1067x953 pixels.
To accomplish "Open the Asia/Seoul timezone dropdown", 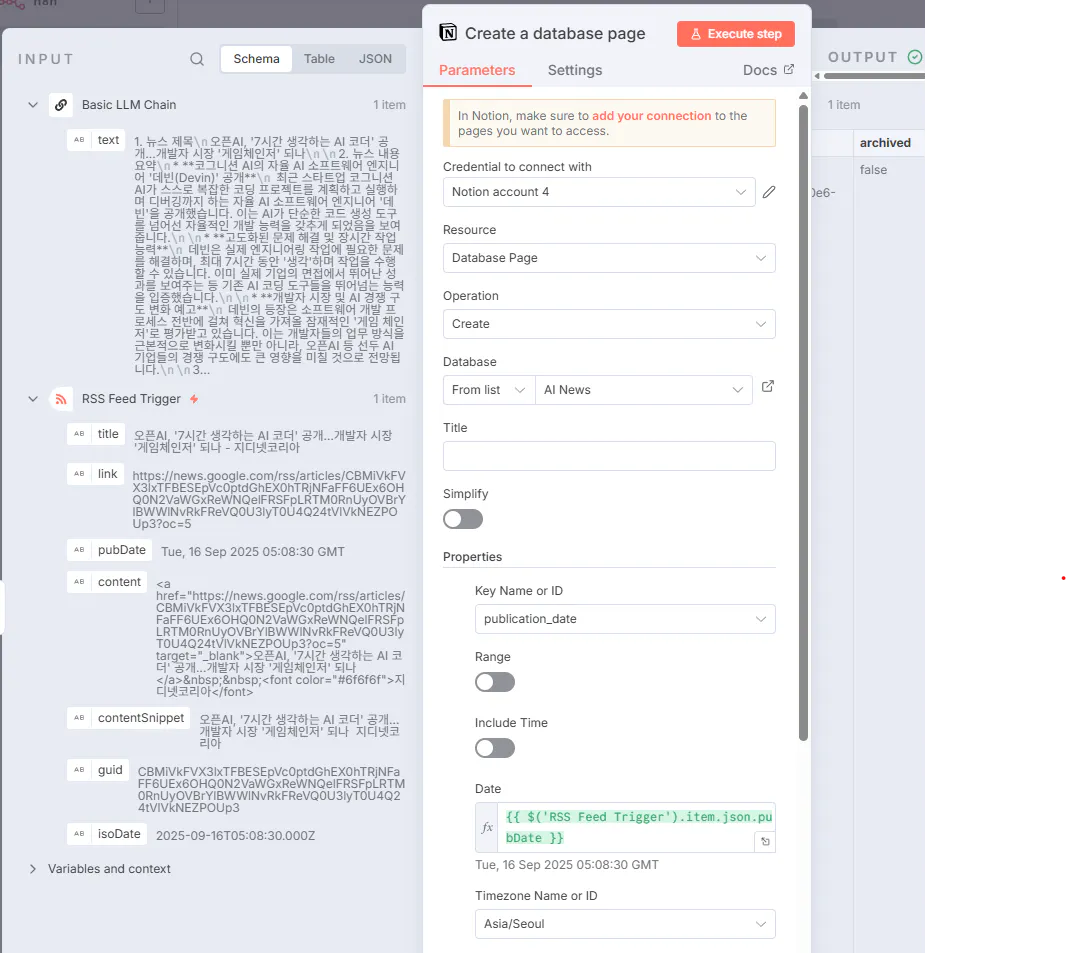I will pos(625,924).
